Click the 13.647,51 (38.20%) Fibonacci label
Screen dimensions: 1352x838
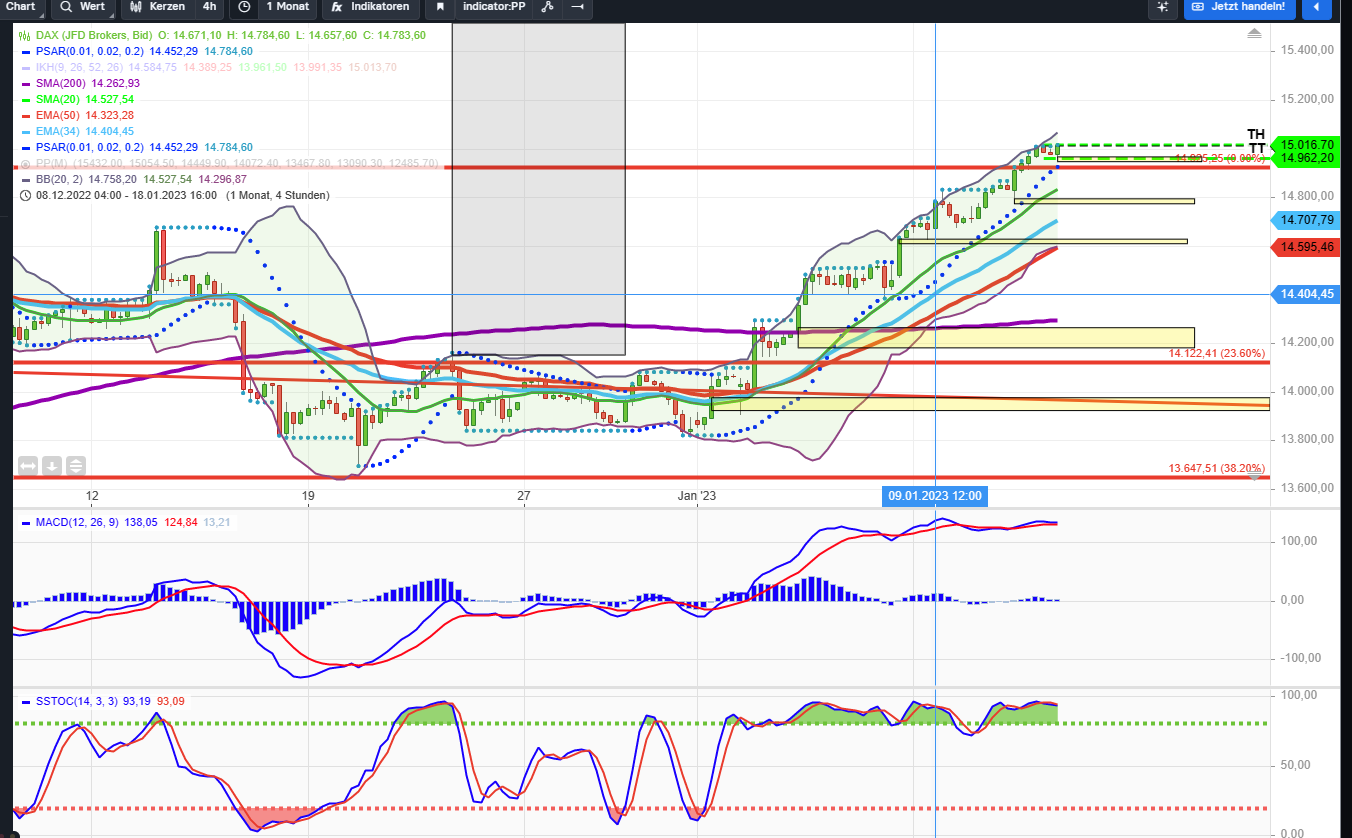pos(1217,468)
